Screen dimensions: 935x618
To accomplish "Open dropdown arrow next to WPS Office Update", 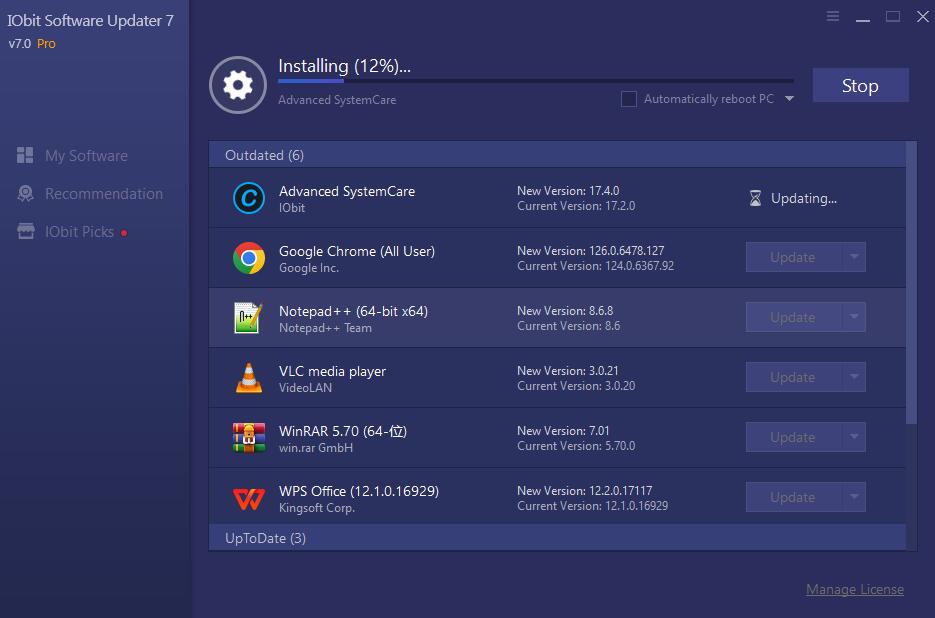I will (x=854, y=497).
